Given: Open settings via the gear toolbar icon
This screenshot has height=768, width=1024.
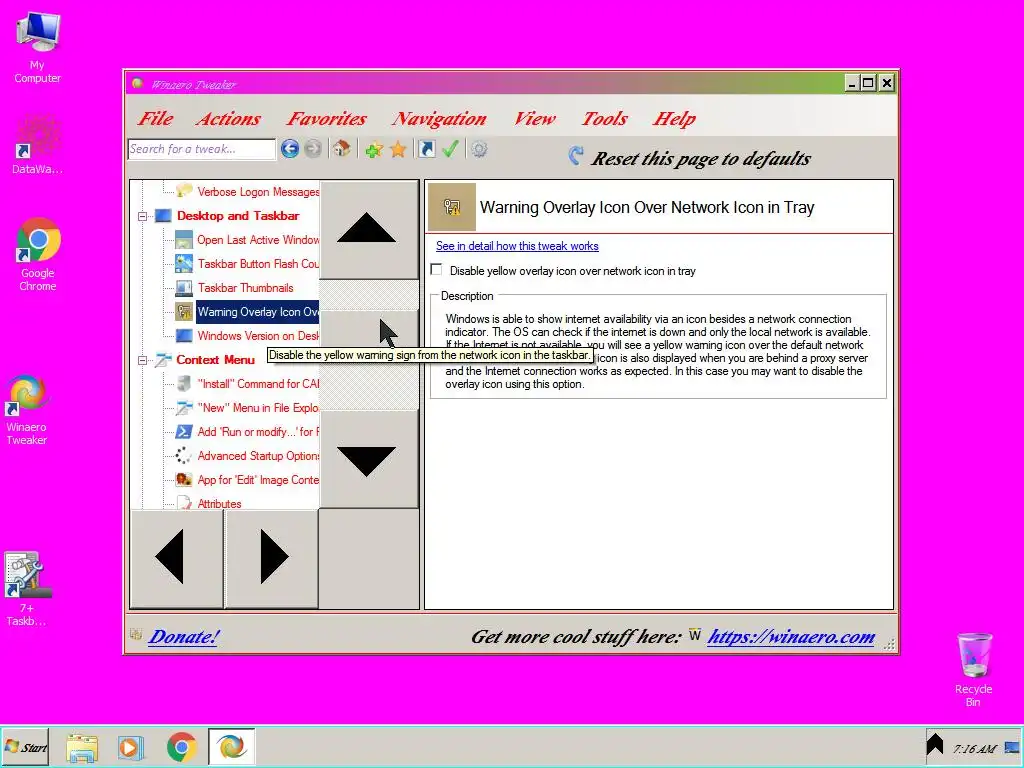Looking at the screenshot, I should pyautogui.click(x=479, y=150).
